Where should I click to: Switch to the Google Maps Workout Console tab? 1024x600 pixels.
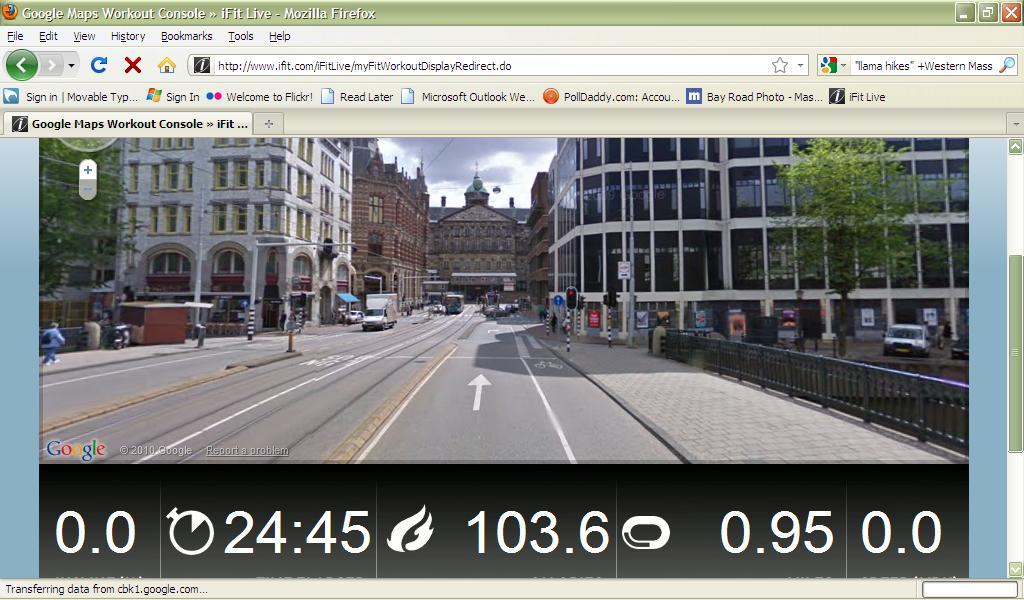click(x=130, y=123)
